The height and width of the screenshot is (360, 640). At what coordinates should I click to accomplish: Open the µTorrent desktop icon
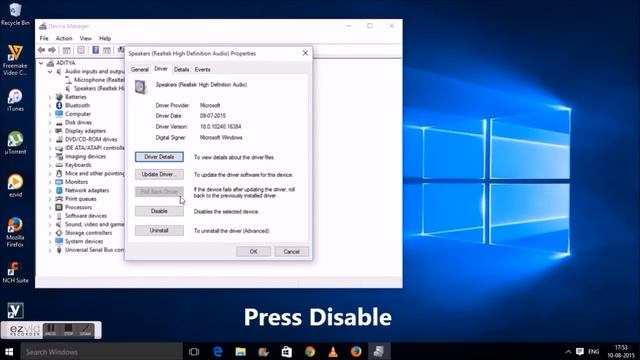(x=15, y=142)
